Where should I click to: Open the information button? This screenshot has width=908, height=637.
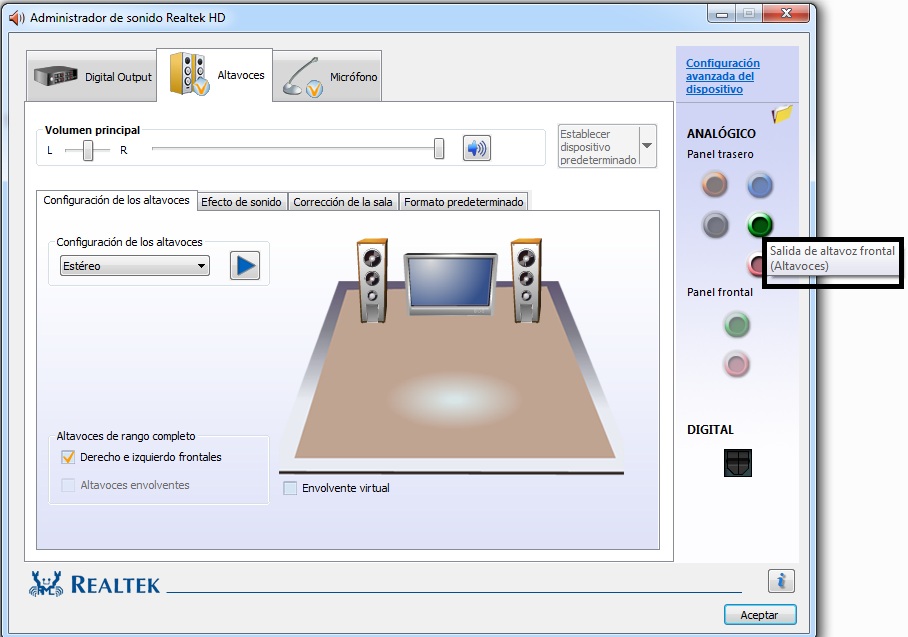[x=781, y=581]
